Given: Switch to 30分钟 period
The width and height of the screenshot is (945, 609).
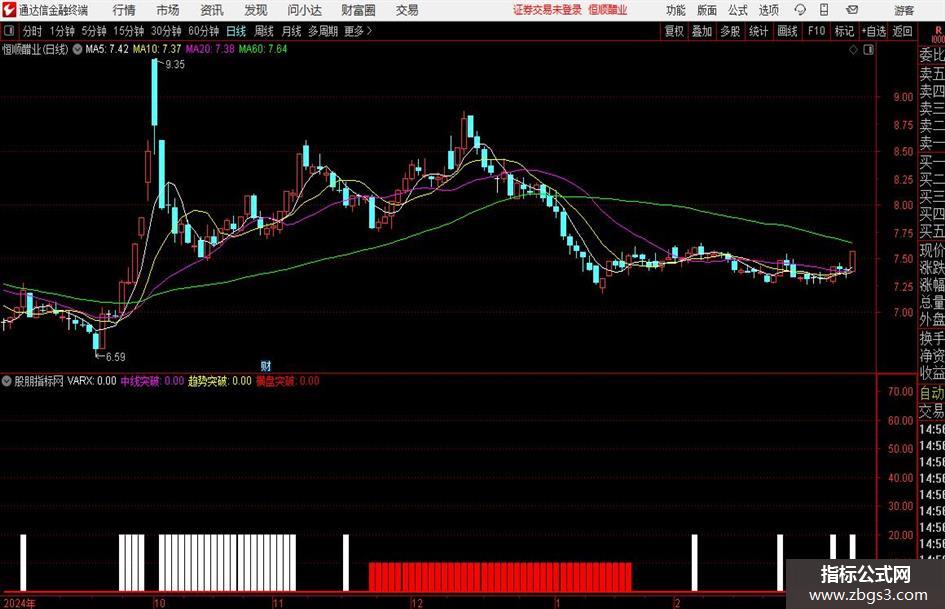Looking at the screenshot, I should pos(166,31).
